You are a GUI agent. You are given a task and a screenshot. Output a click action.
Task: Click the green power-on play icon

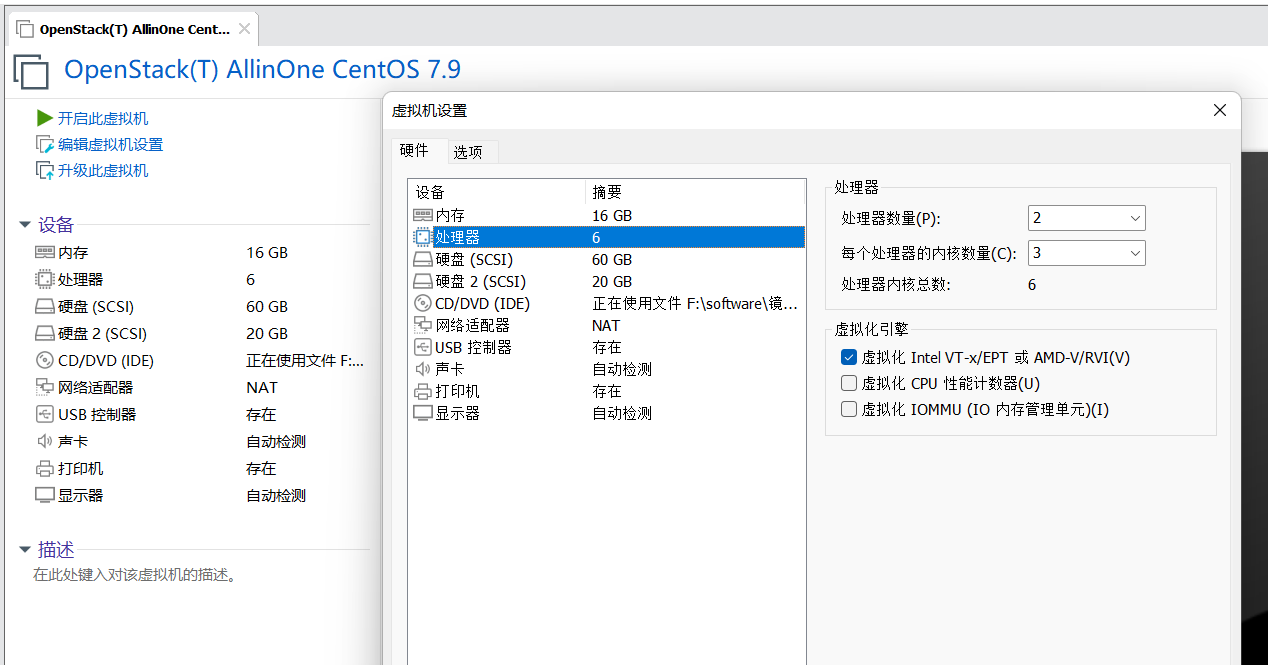(x=45, y=118)
